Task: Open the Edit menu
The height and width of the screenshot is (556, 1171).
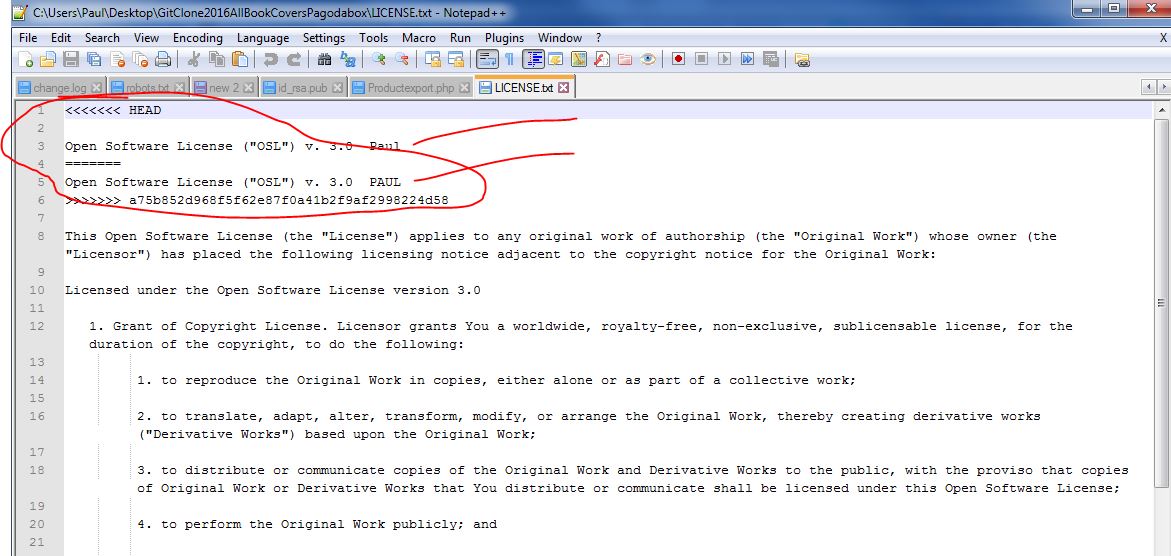Action: tap(60, 38)
